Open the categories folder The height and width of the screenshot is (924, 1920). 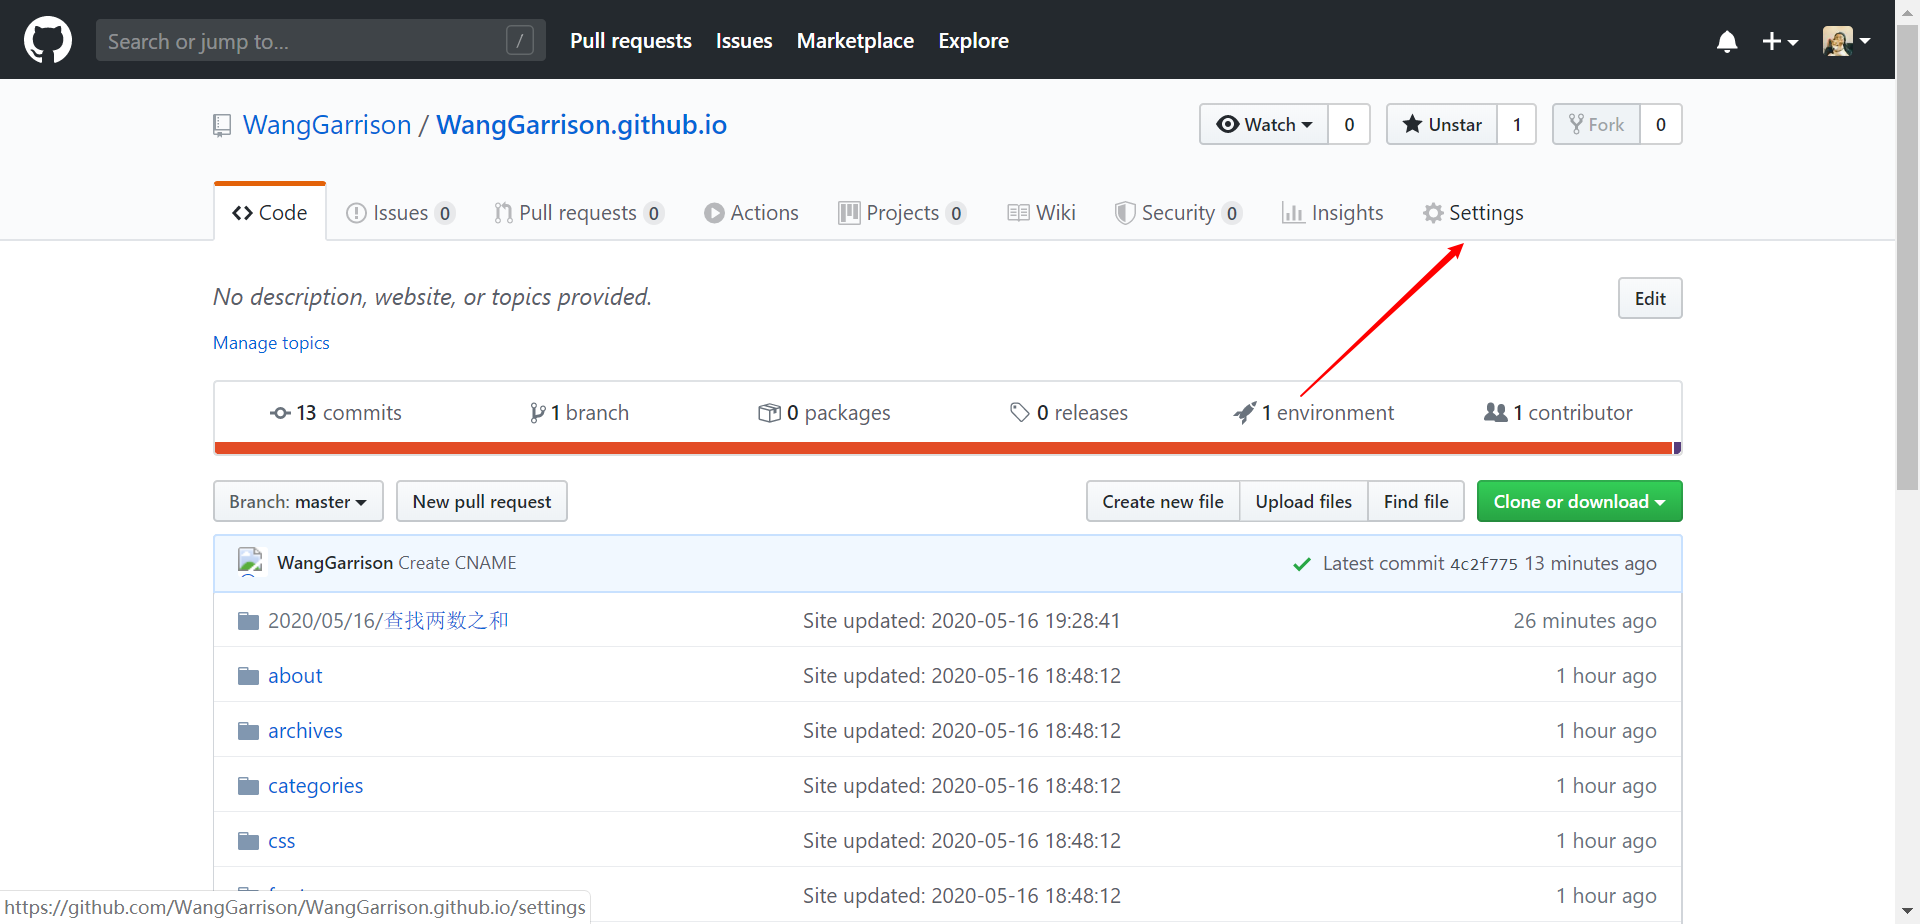coord(315,786)
